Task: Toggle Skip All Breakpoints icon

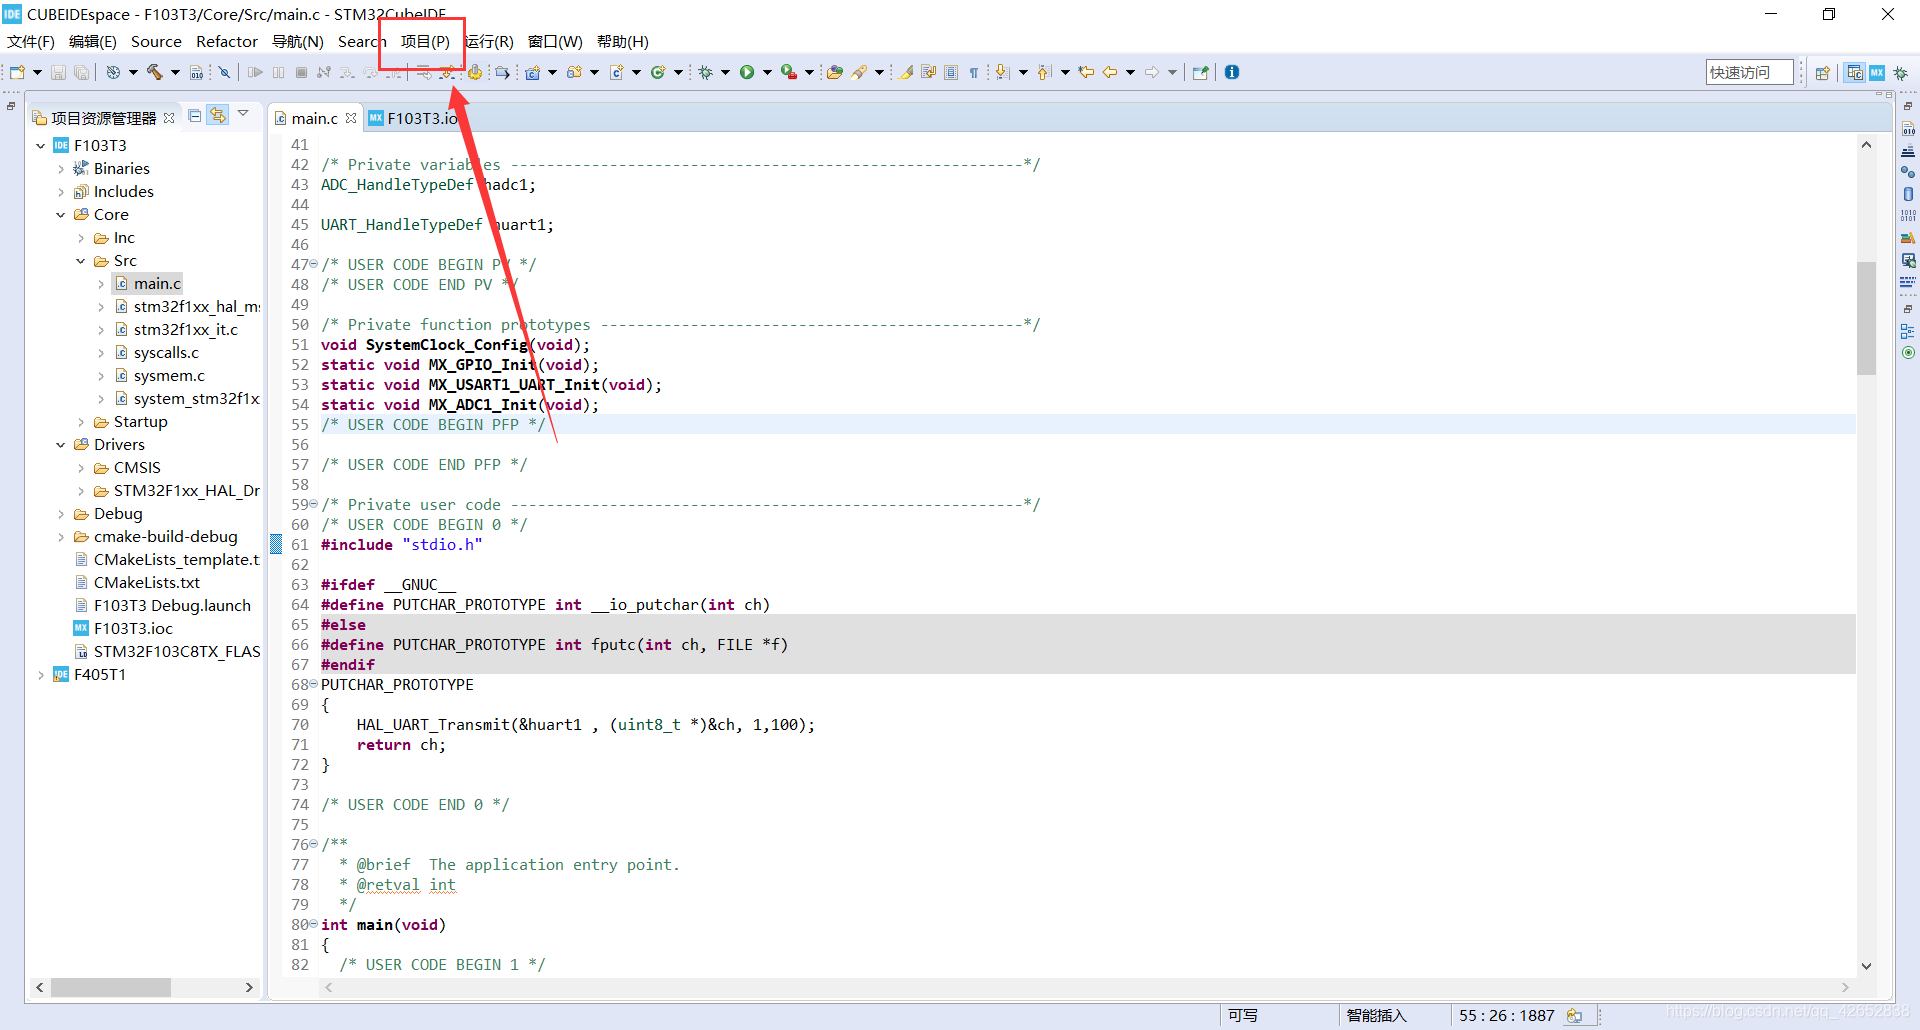Action: tap(224, 72)
